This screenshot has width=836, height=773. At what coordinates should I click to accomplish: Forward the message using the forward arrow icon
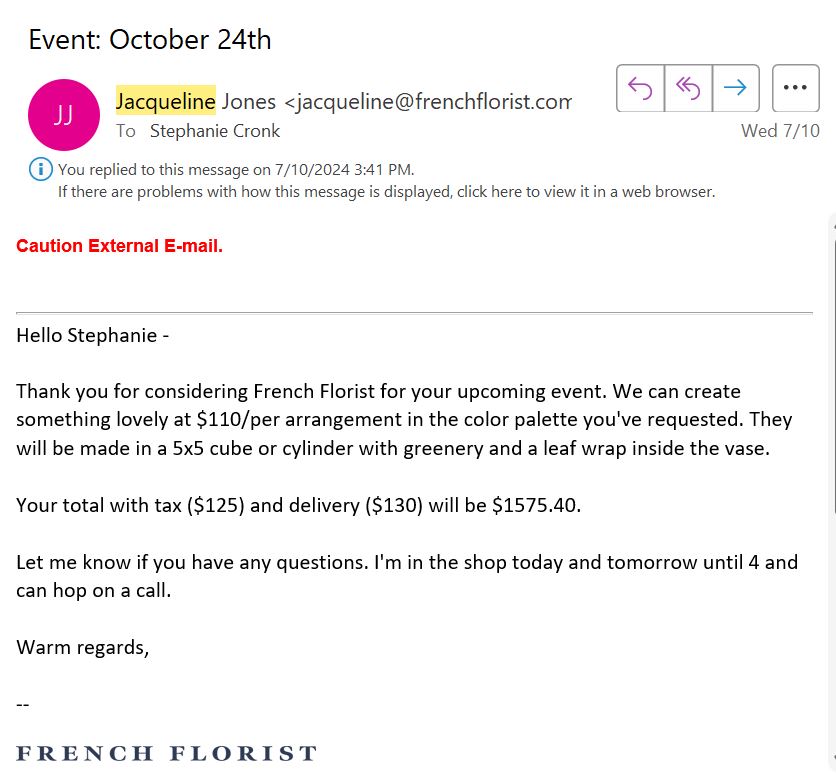click(736, 88)
